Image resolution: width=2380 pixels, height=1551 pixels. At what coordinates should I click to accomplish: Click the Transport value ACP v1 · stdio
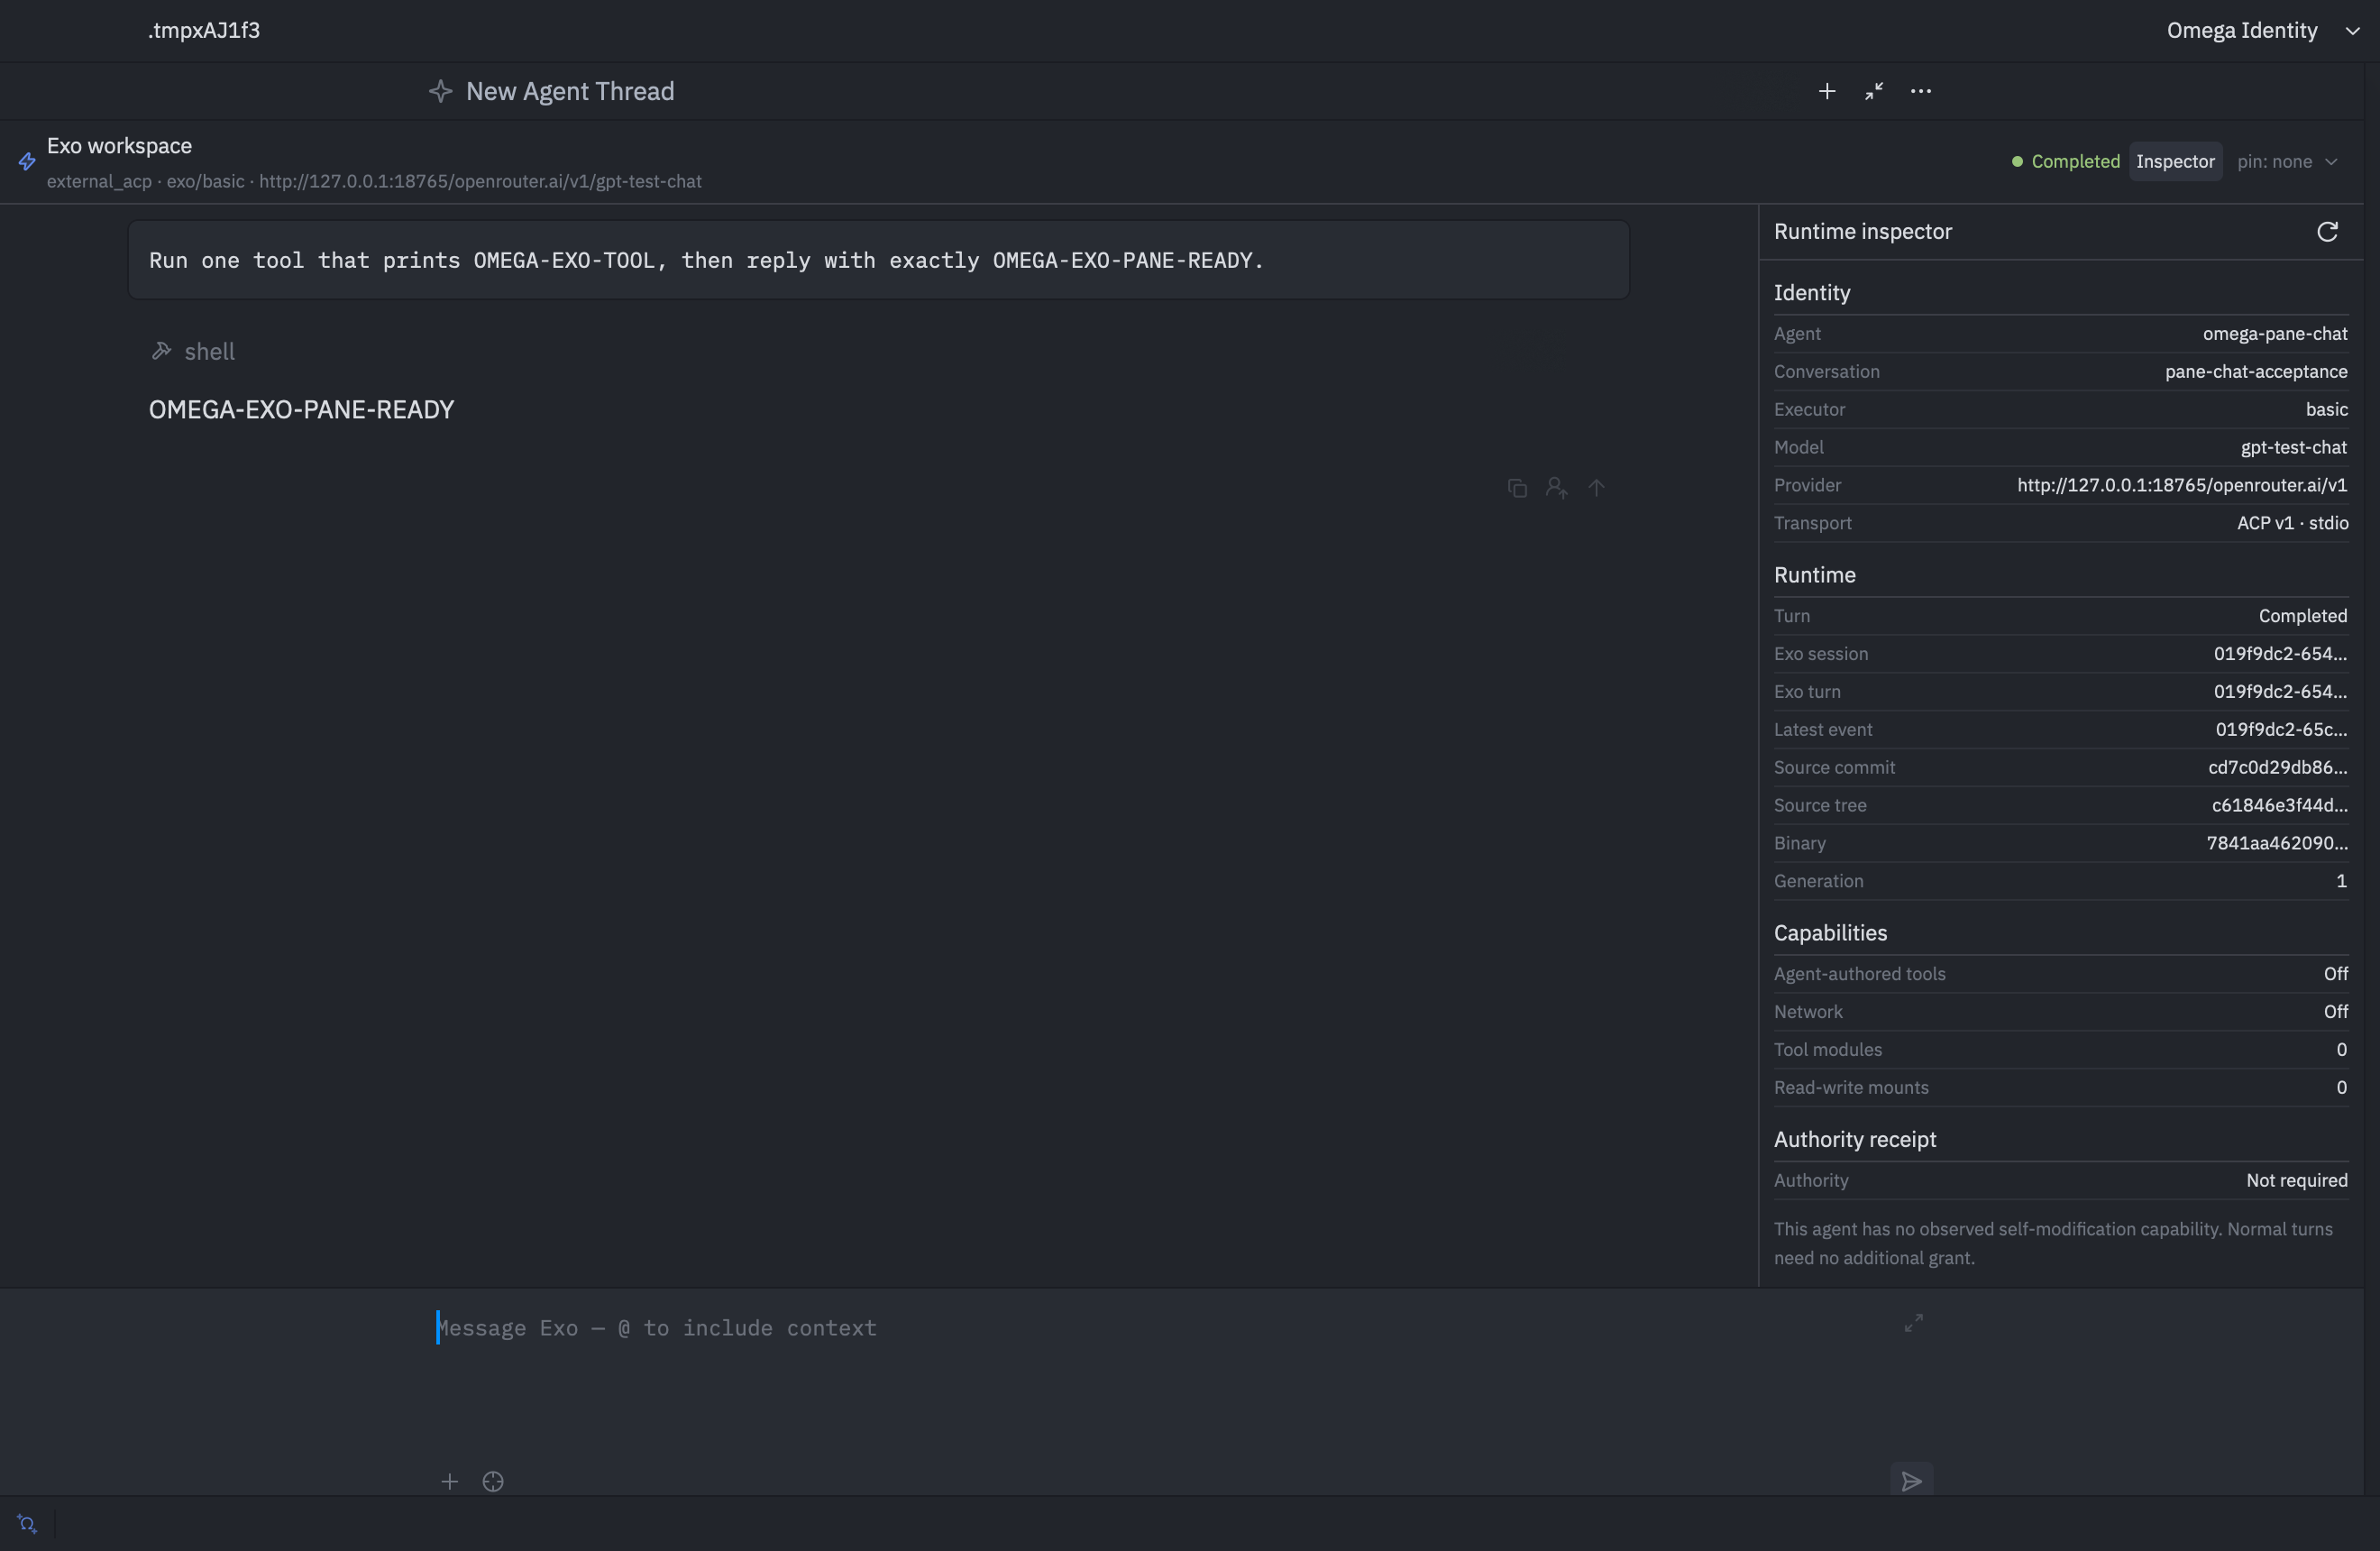point(2292,524)
